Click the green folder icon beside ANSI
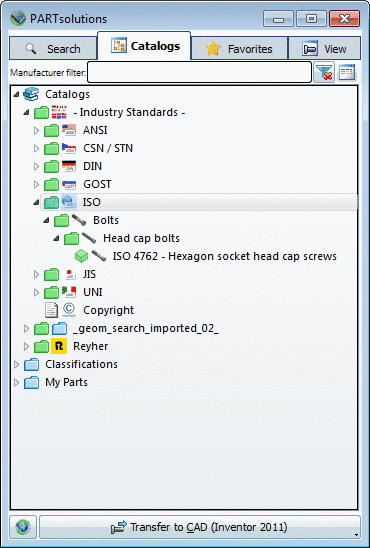 click(x=51, y=131)
